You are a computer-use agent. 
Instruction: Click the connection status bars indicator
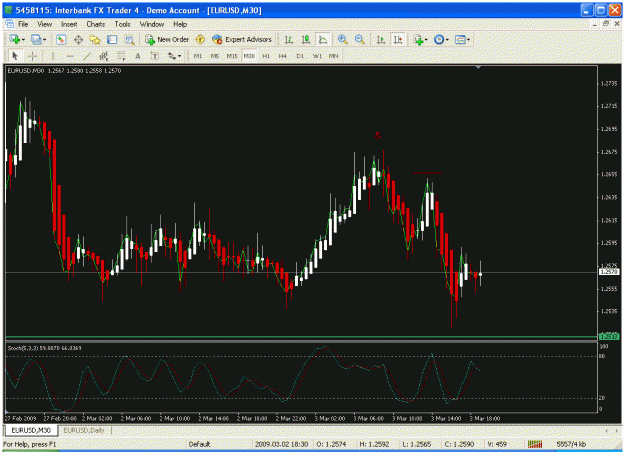(x=535, y=444)
